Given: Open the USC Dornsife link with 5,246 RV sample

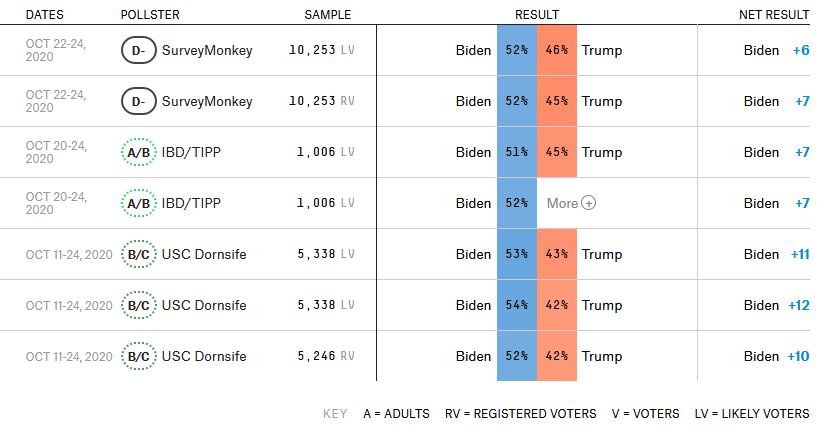Looking at the screenshot, I should point(204,356).
